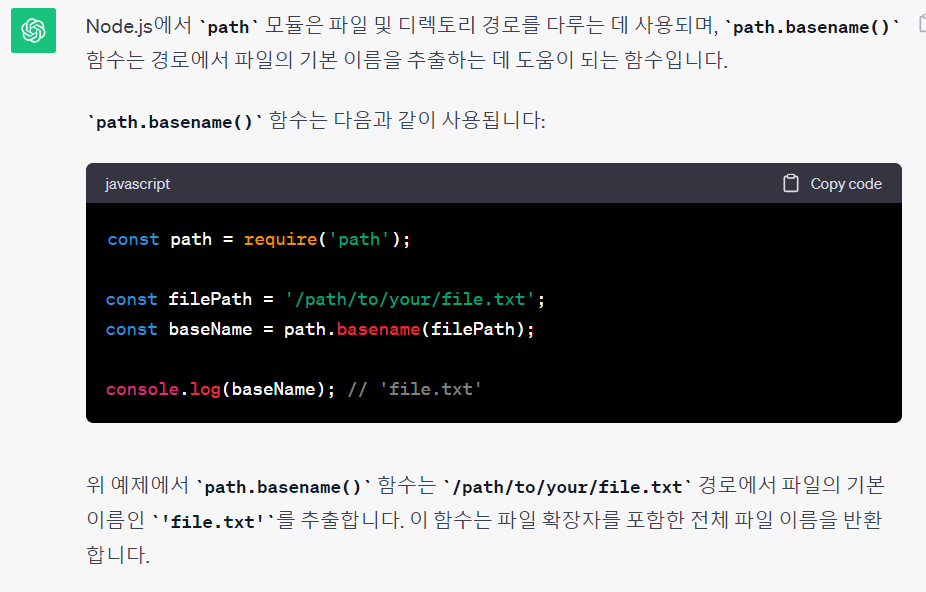Click the 'filePath' variable name in the second const line
The width and height of the screenshot is (926, 592).
pos(210,299)
